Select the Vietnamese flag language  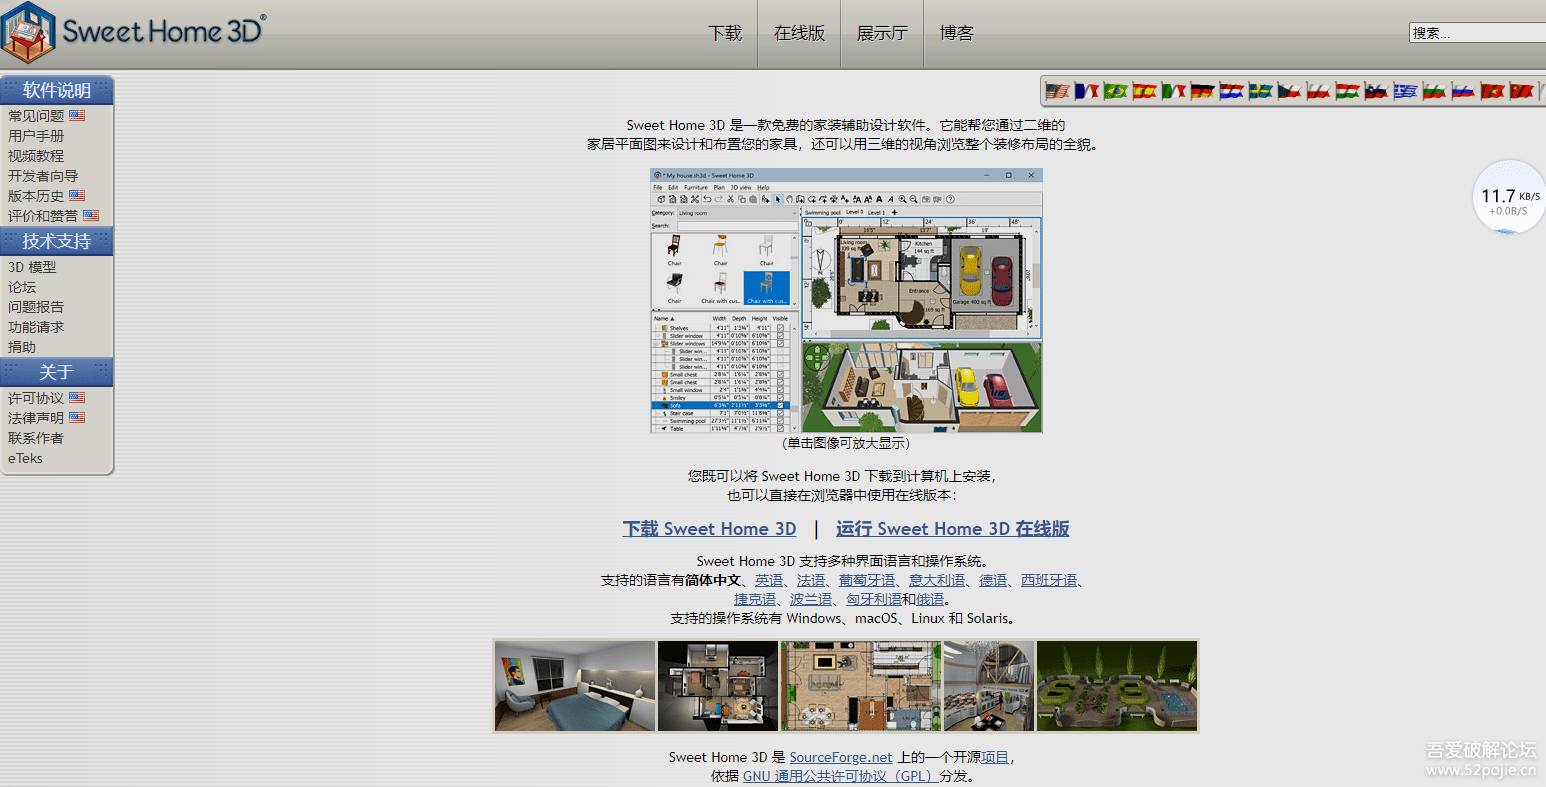click(x=1493, y=91)
